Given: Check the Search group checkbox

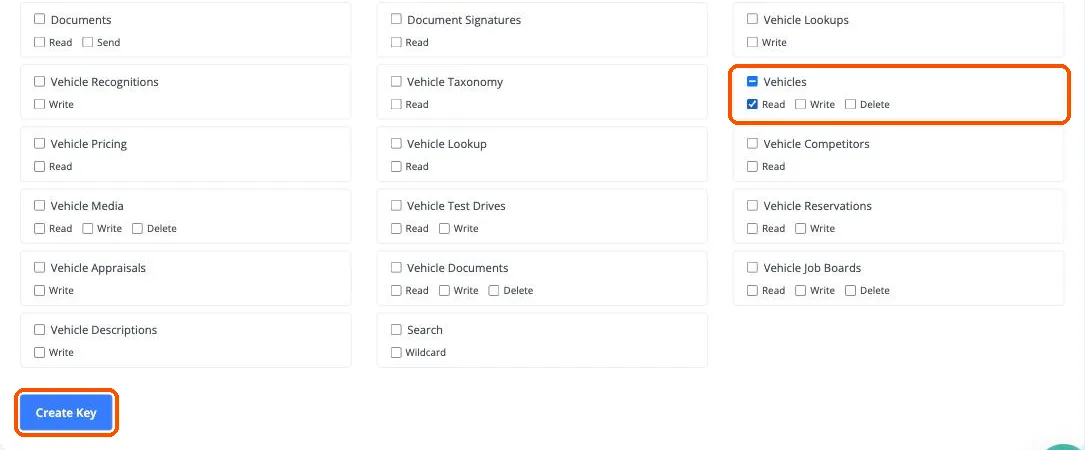Looking at the screenshot, I should tap(396, 330).
